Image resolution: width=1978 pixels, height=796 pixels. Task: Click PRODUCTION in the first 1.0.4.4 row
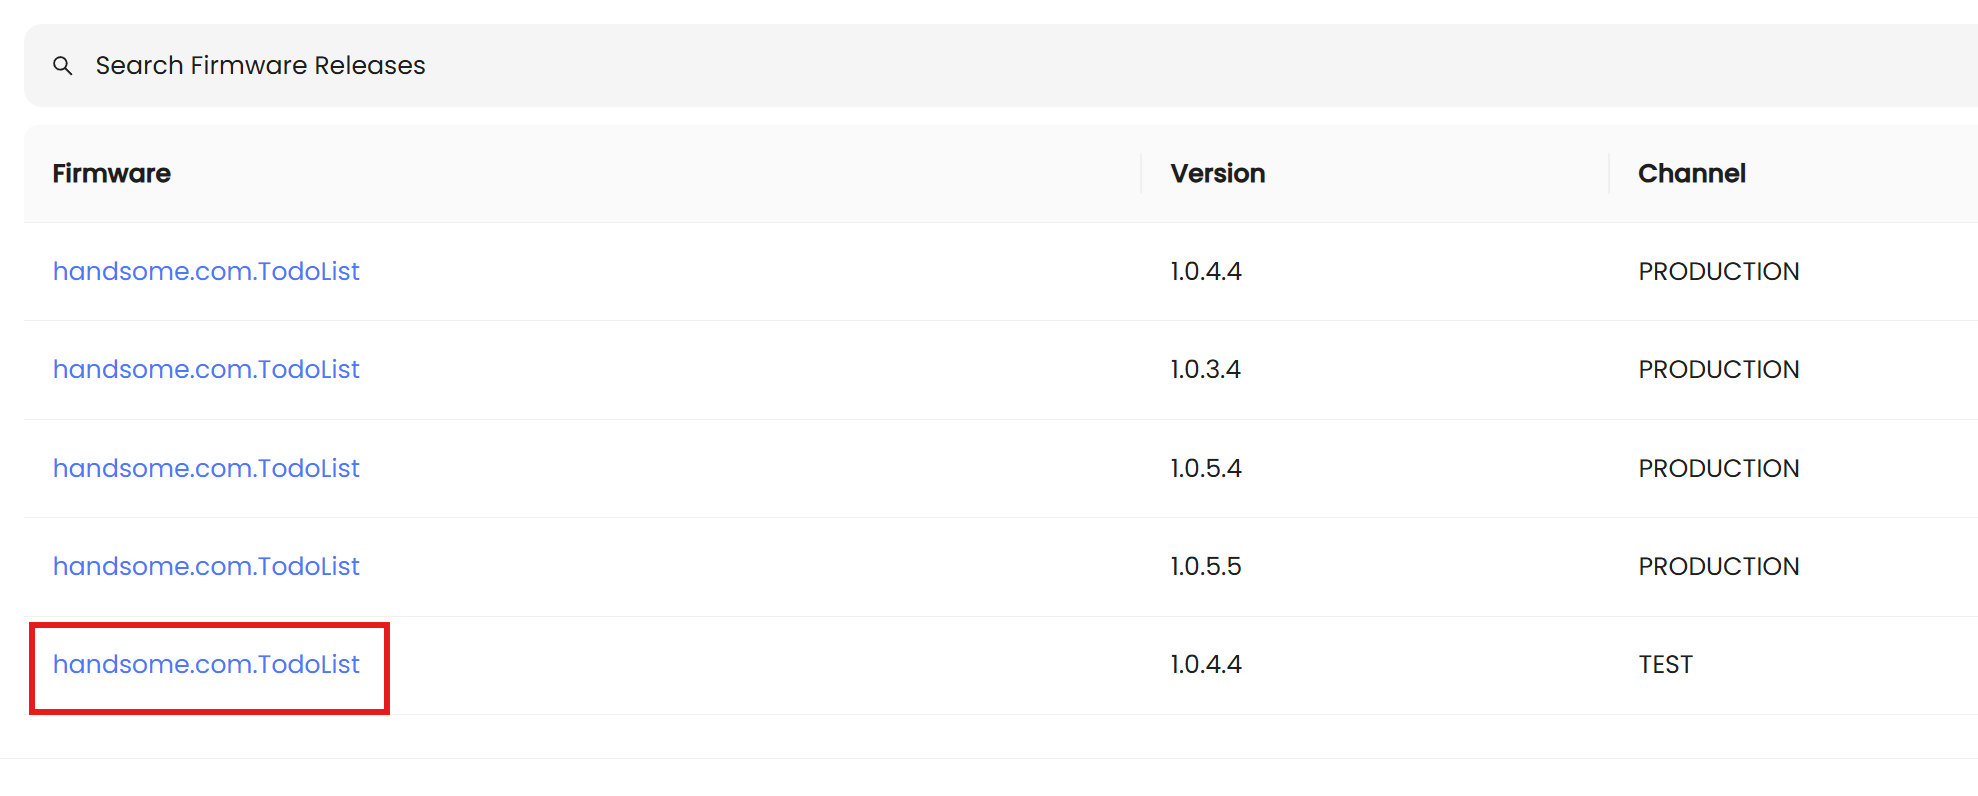1719,271
